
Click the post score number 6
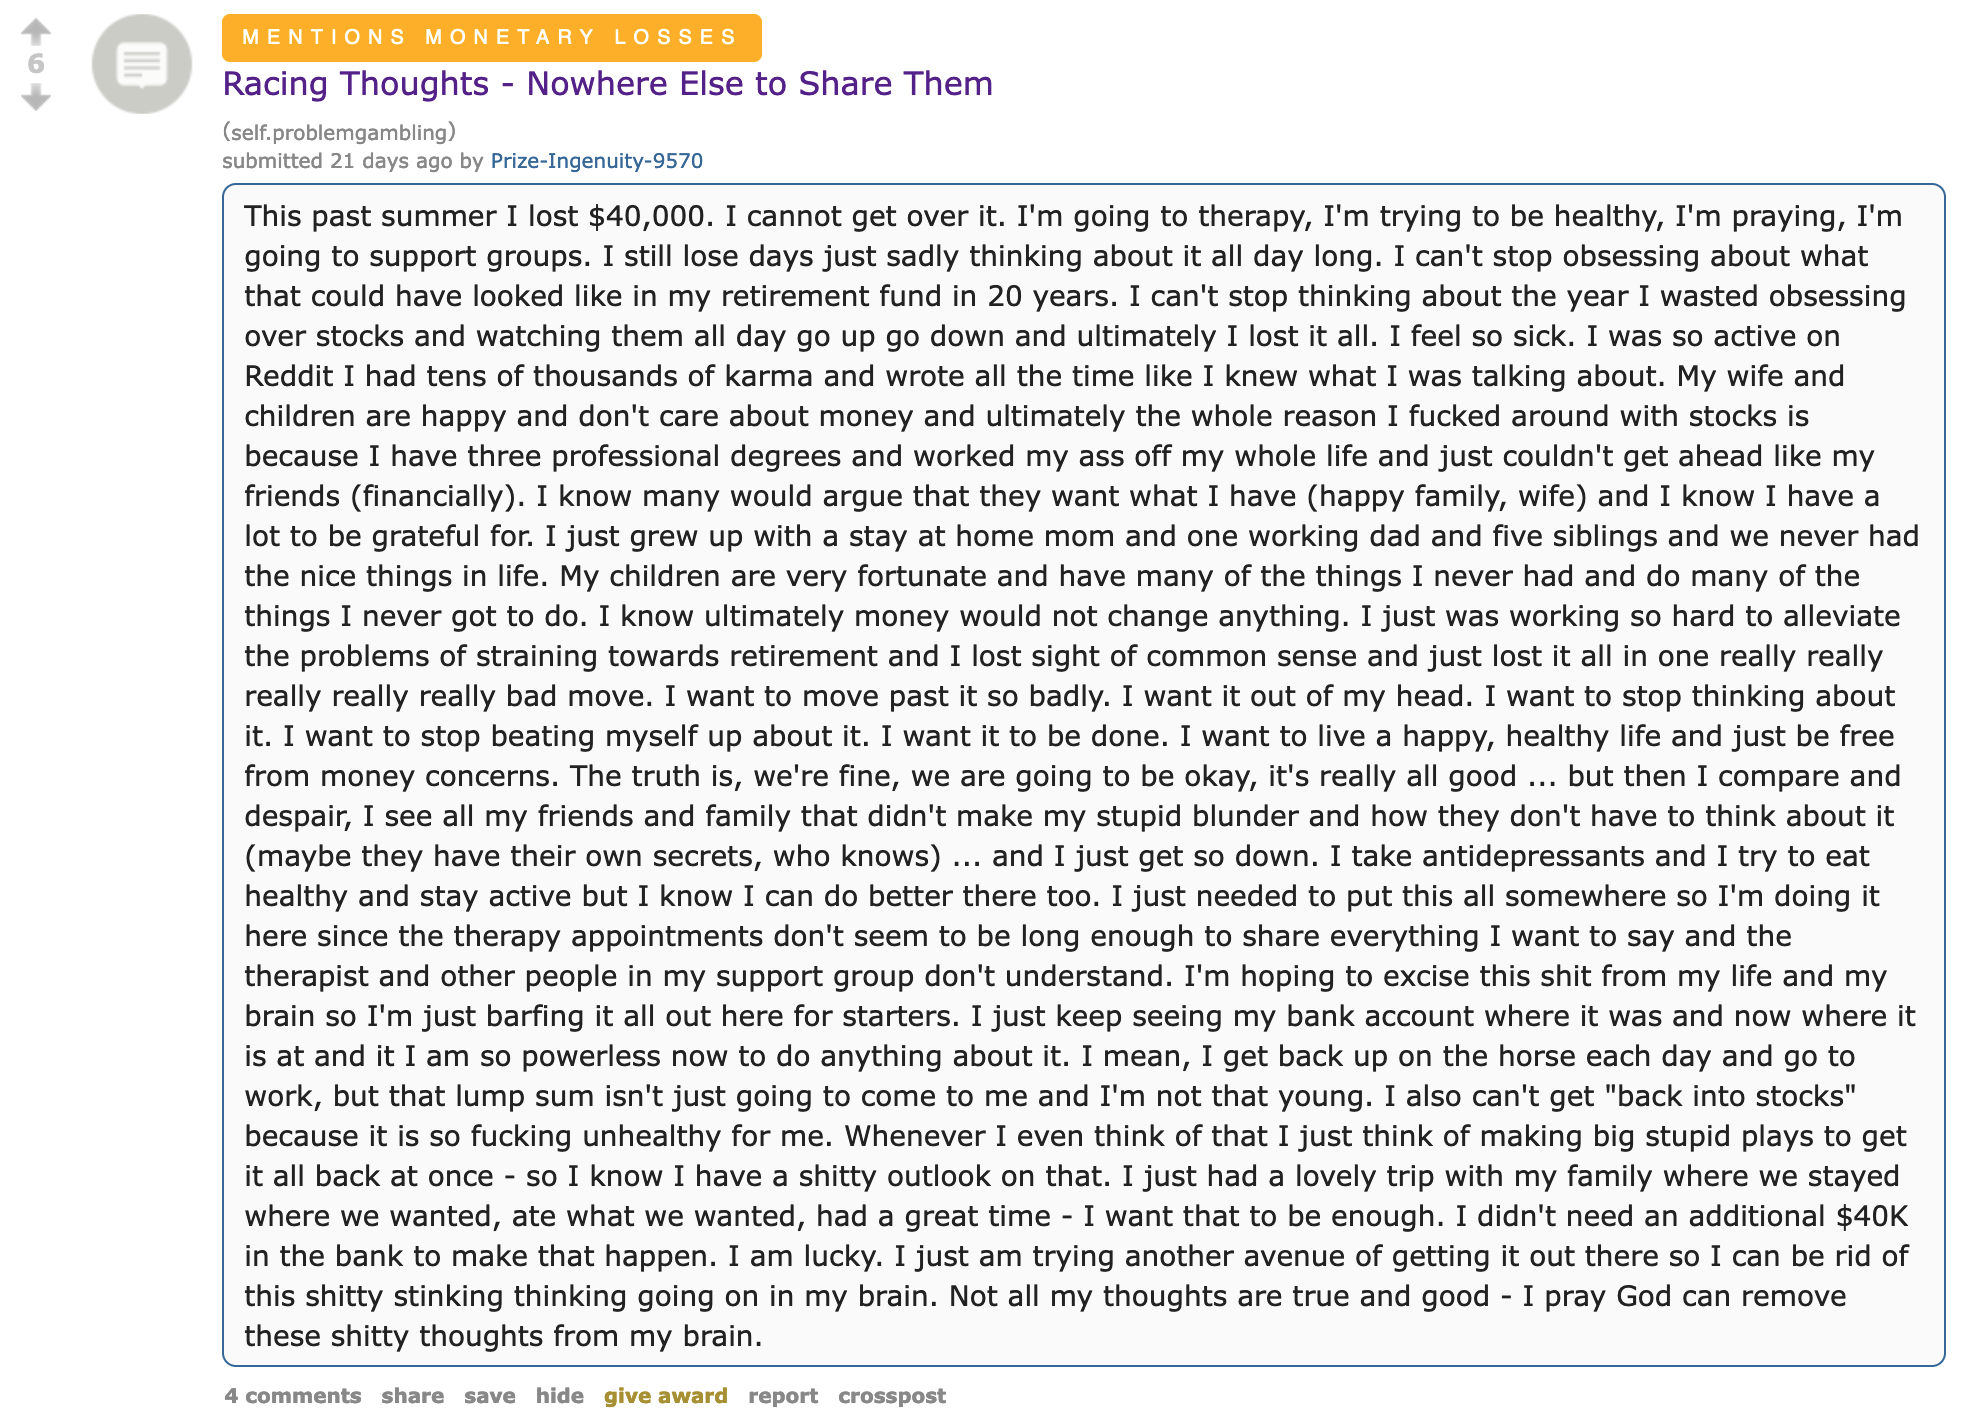point(36,64)
